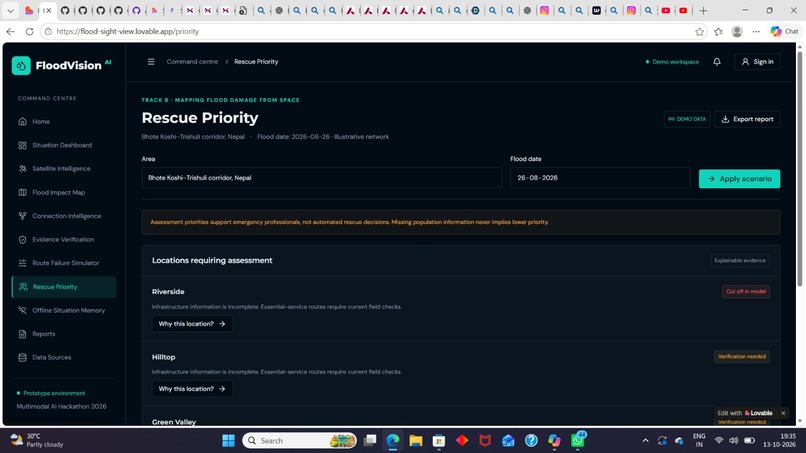Viewport: 806px width, 453px height.
Task: Click the Demo workspace indicator
Action: click(x=672, y=62)
